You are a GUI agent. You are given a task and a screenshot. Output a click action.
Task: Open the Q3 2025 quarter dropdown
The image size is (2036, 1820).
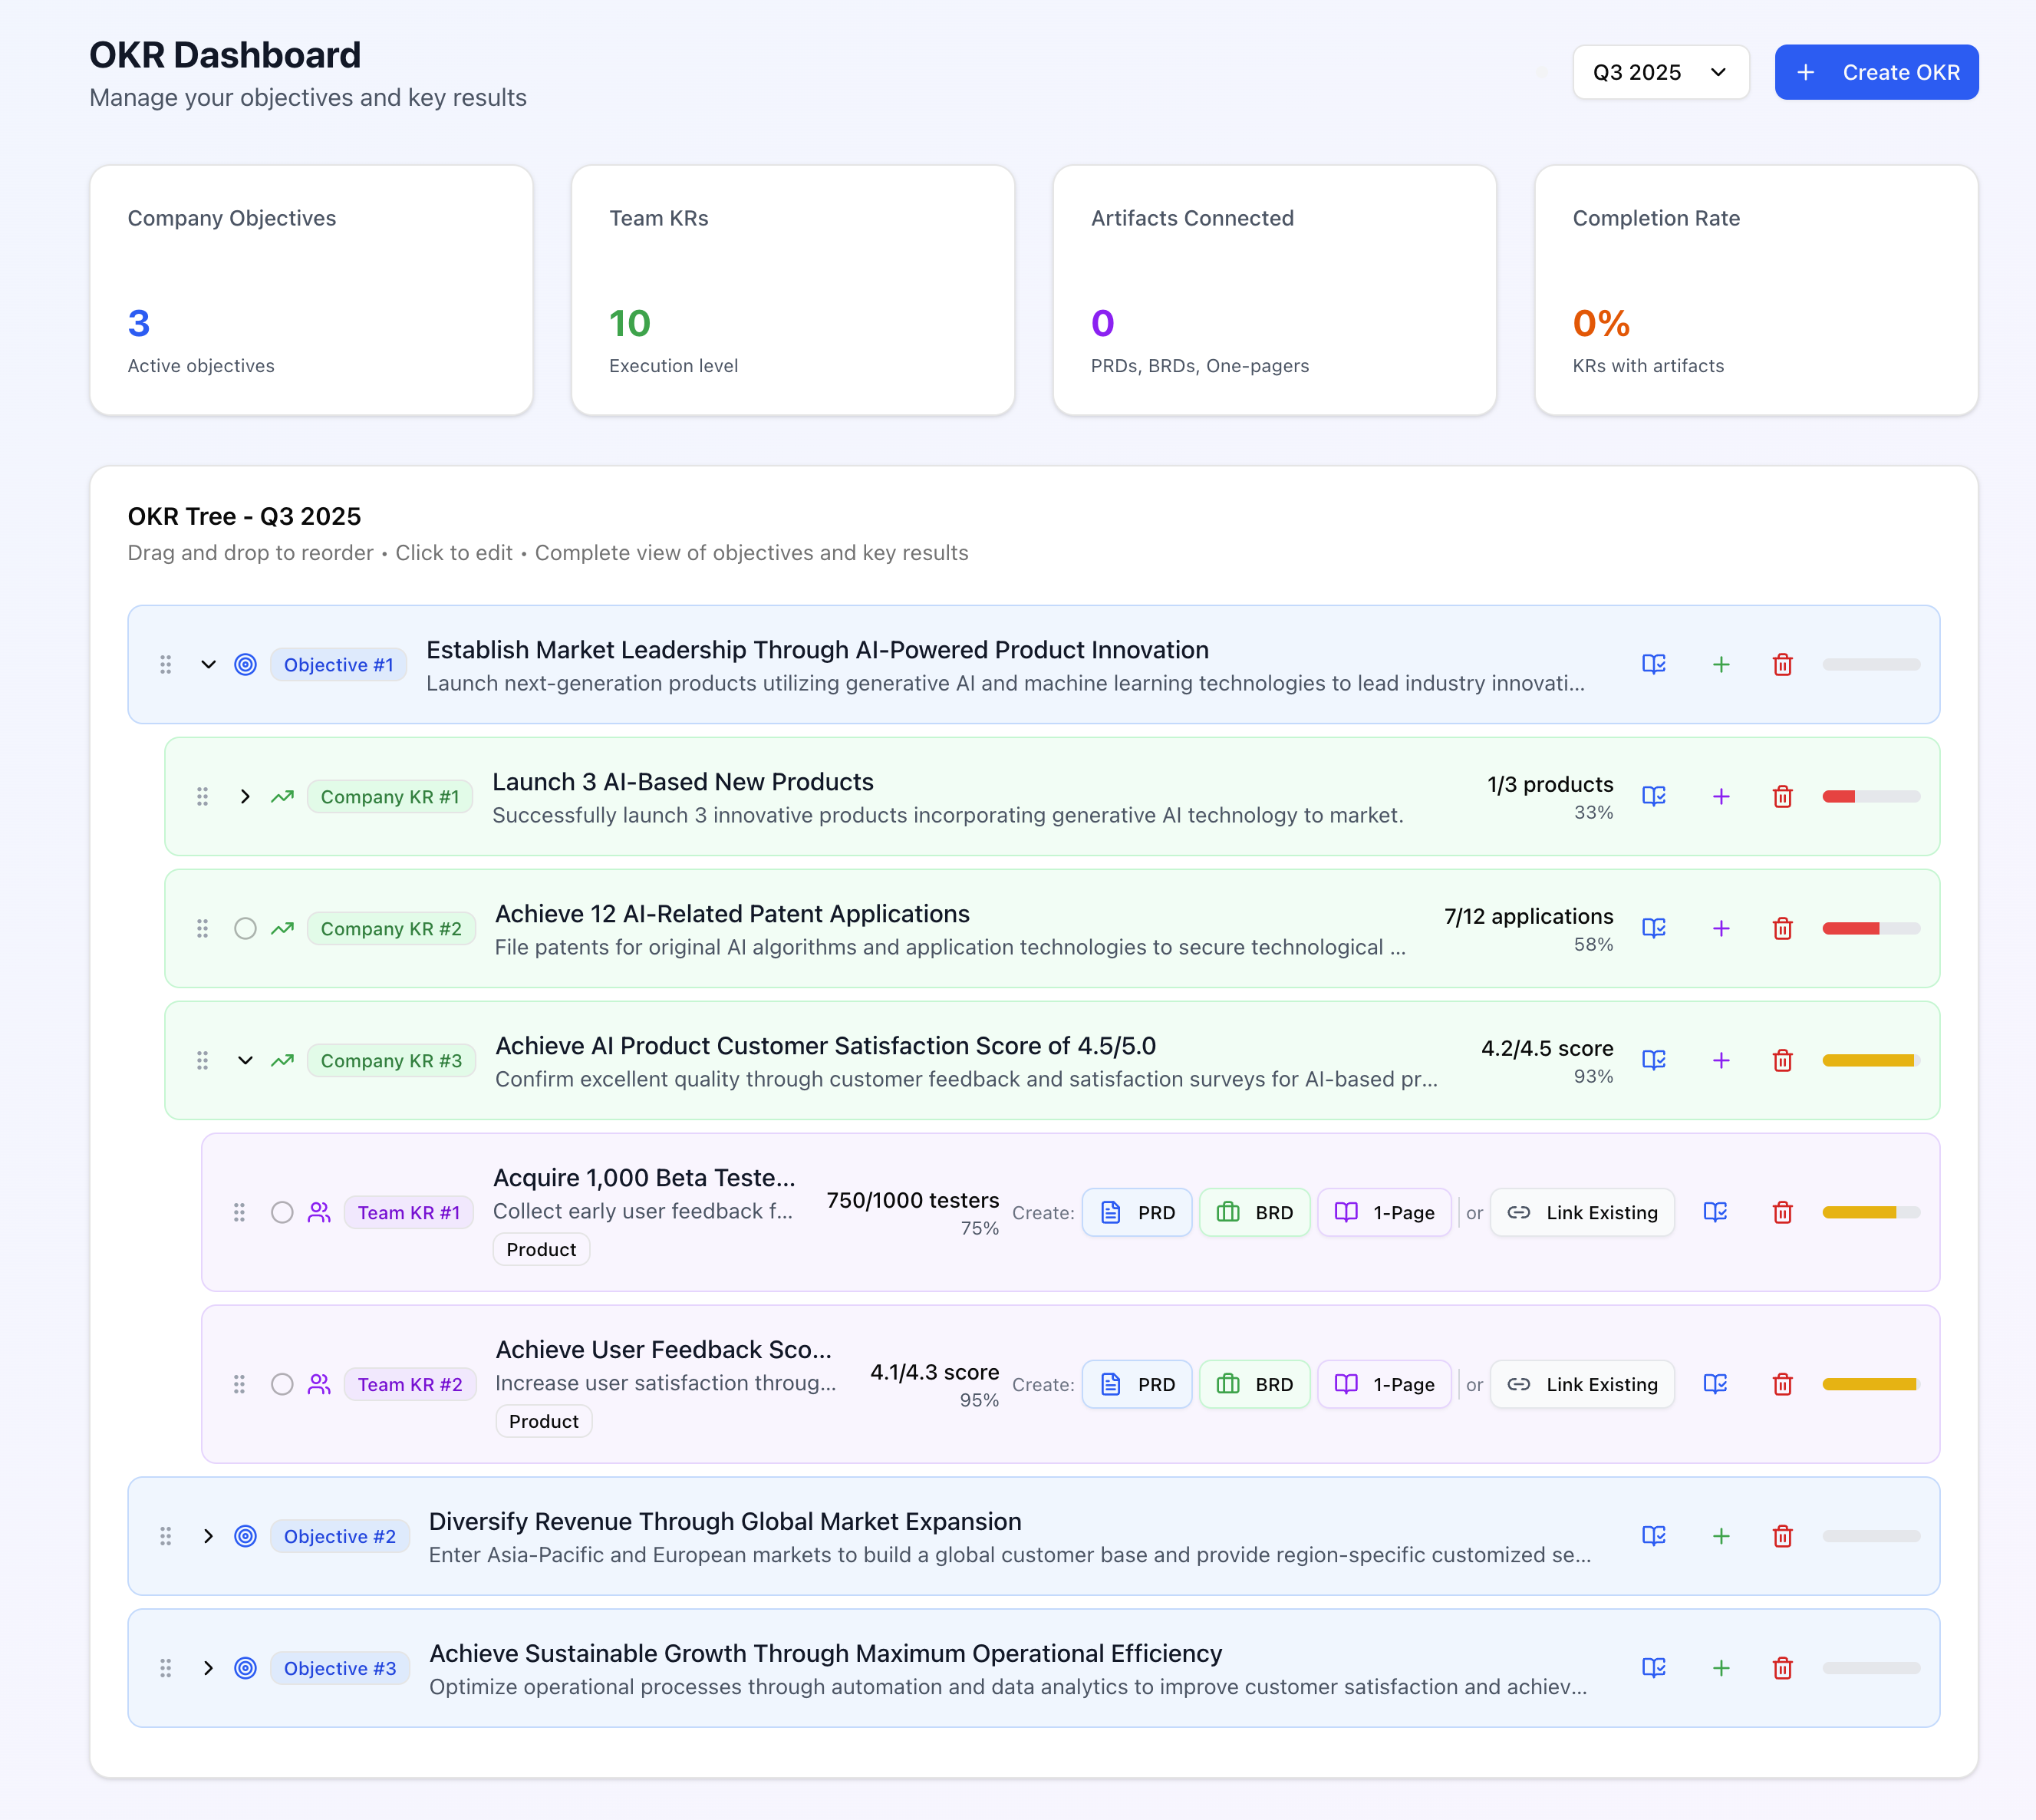coord(1661,72)
